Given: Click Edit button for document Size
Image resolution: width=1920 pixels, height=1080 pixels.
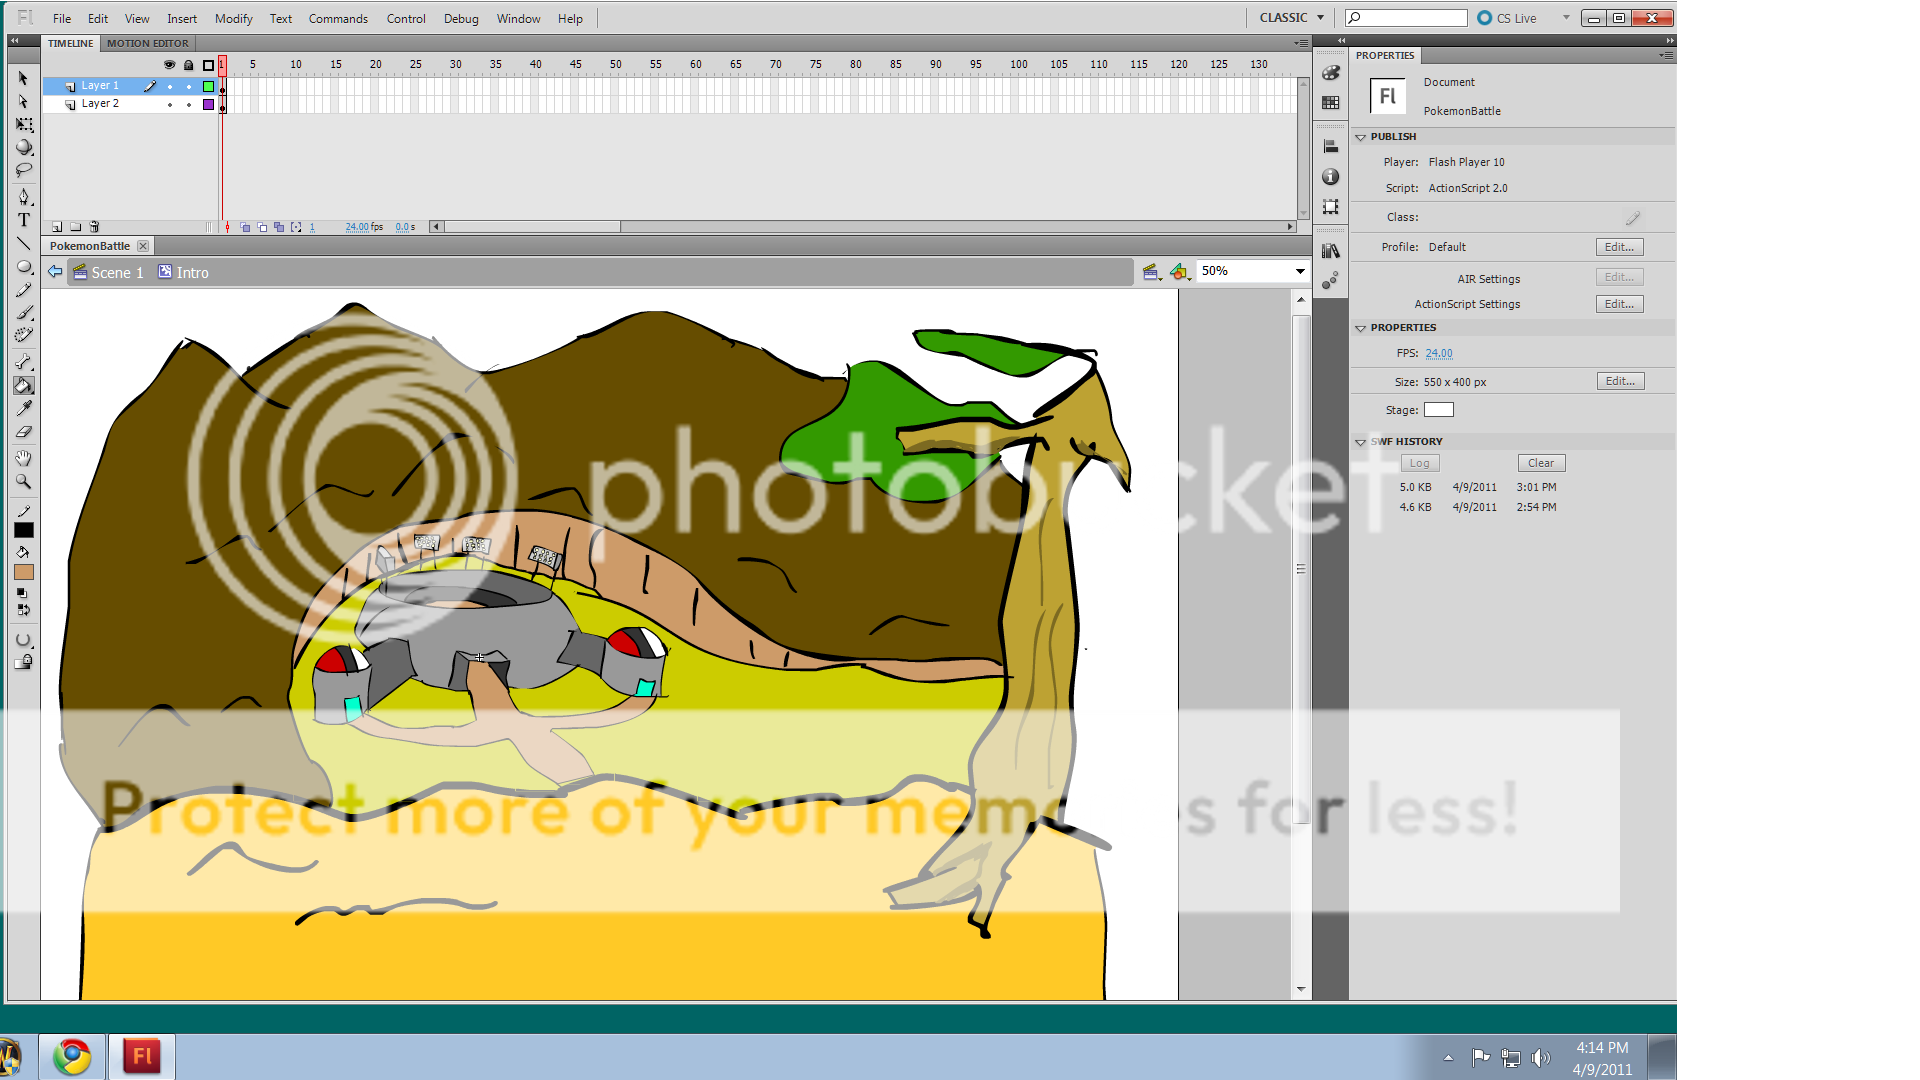Looking at the screenshot, I should tap(1620, 381).
